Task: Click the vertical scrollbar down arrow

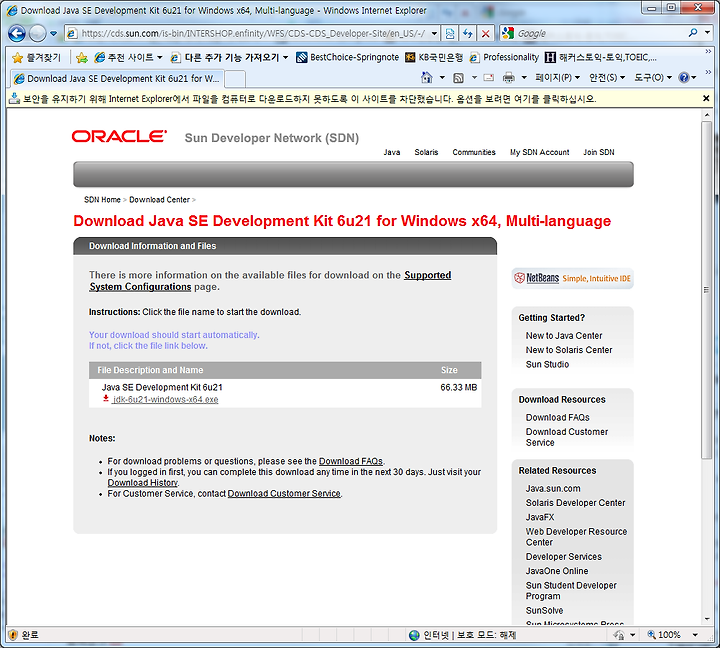Action: pyautogui.click(x=707, y=619)
